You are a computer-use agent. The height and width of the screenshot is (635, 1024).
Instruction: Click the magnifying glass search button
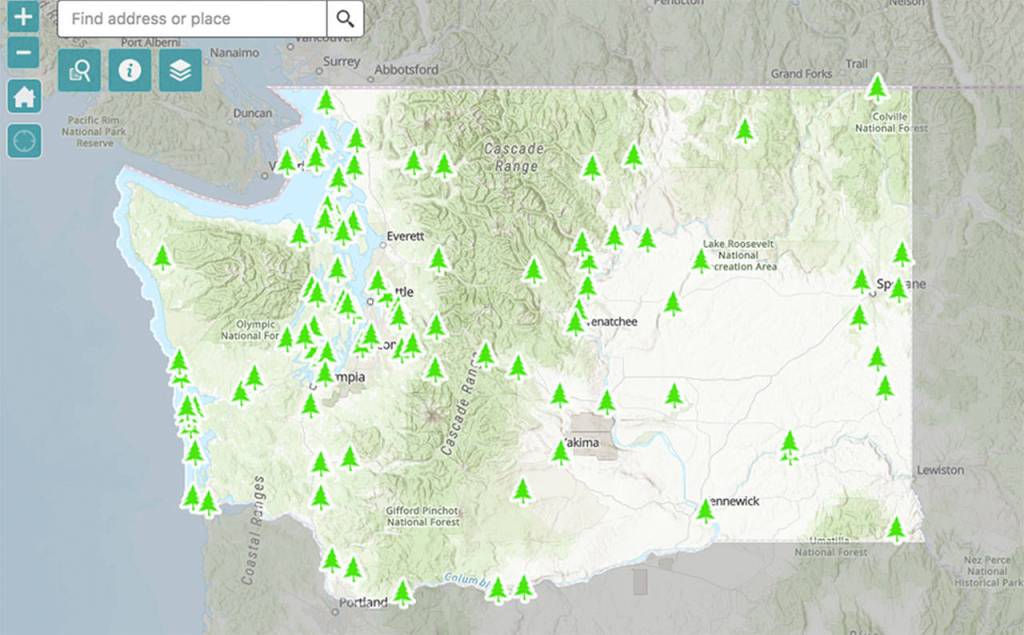click(345, 19)
